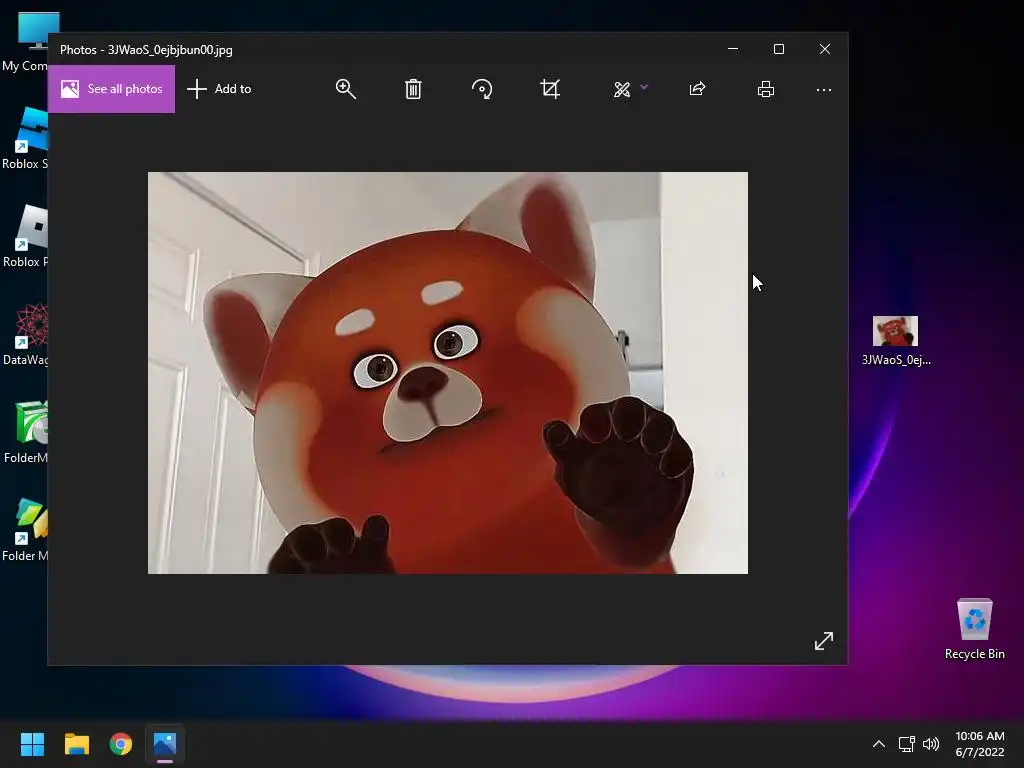Zoom in with the magnifier icon

[345, 89]
